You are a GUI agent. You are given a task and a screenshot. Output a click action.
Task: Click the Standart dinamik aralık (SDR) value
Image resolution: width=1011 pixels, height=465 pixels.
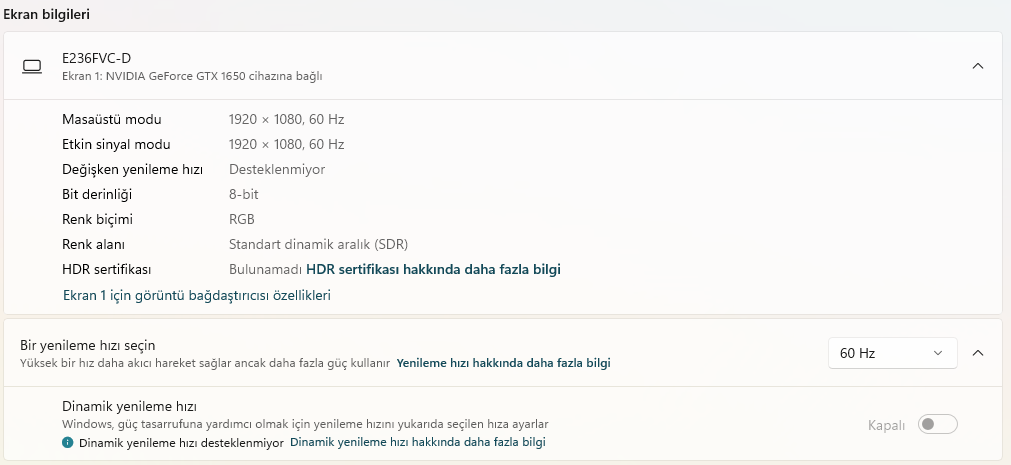319,245
